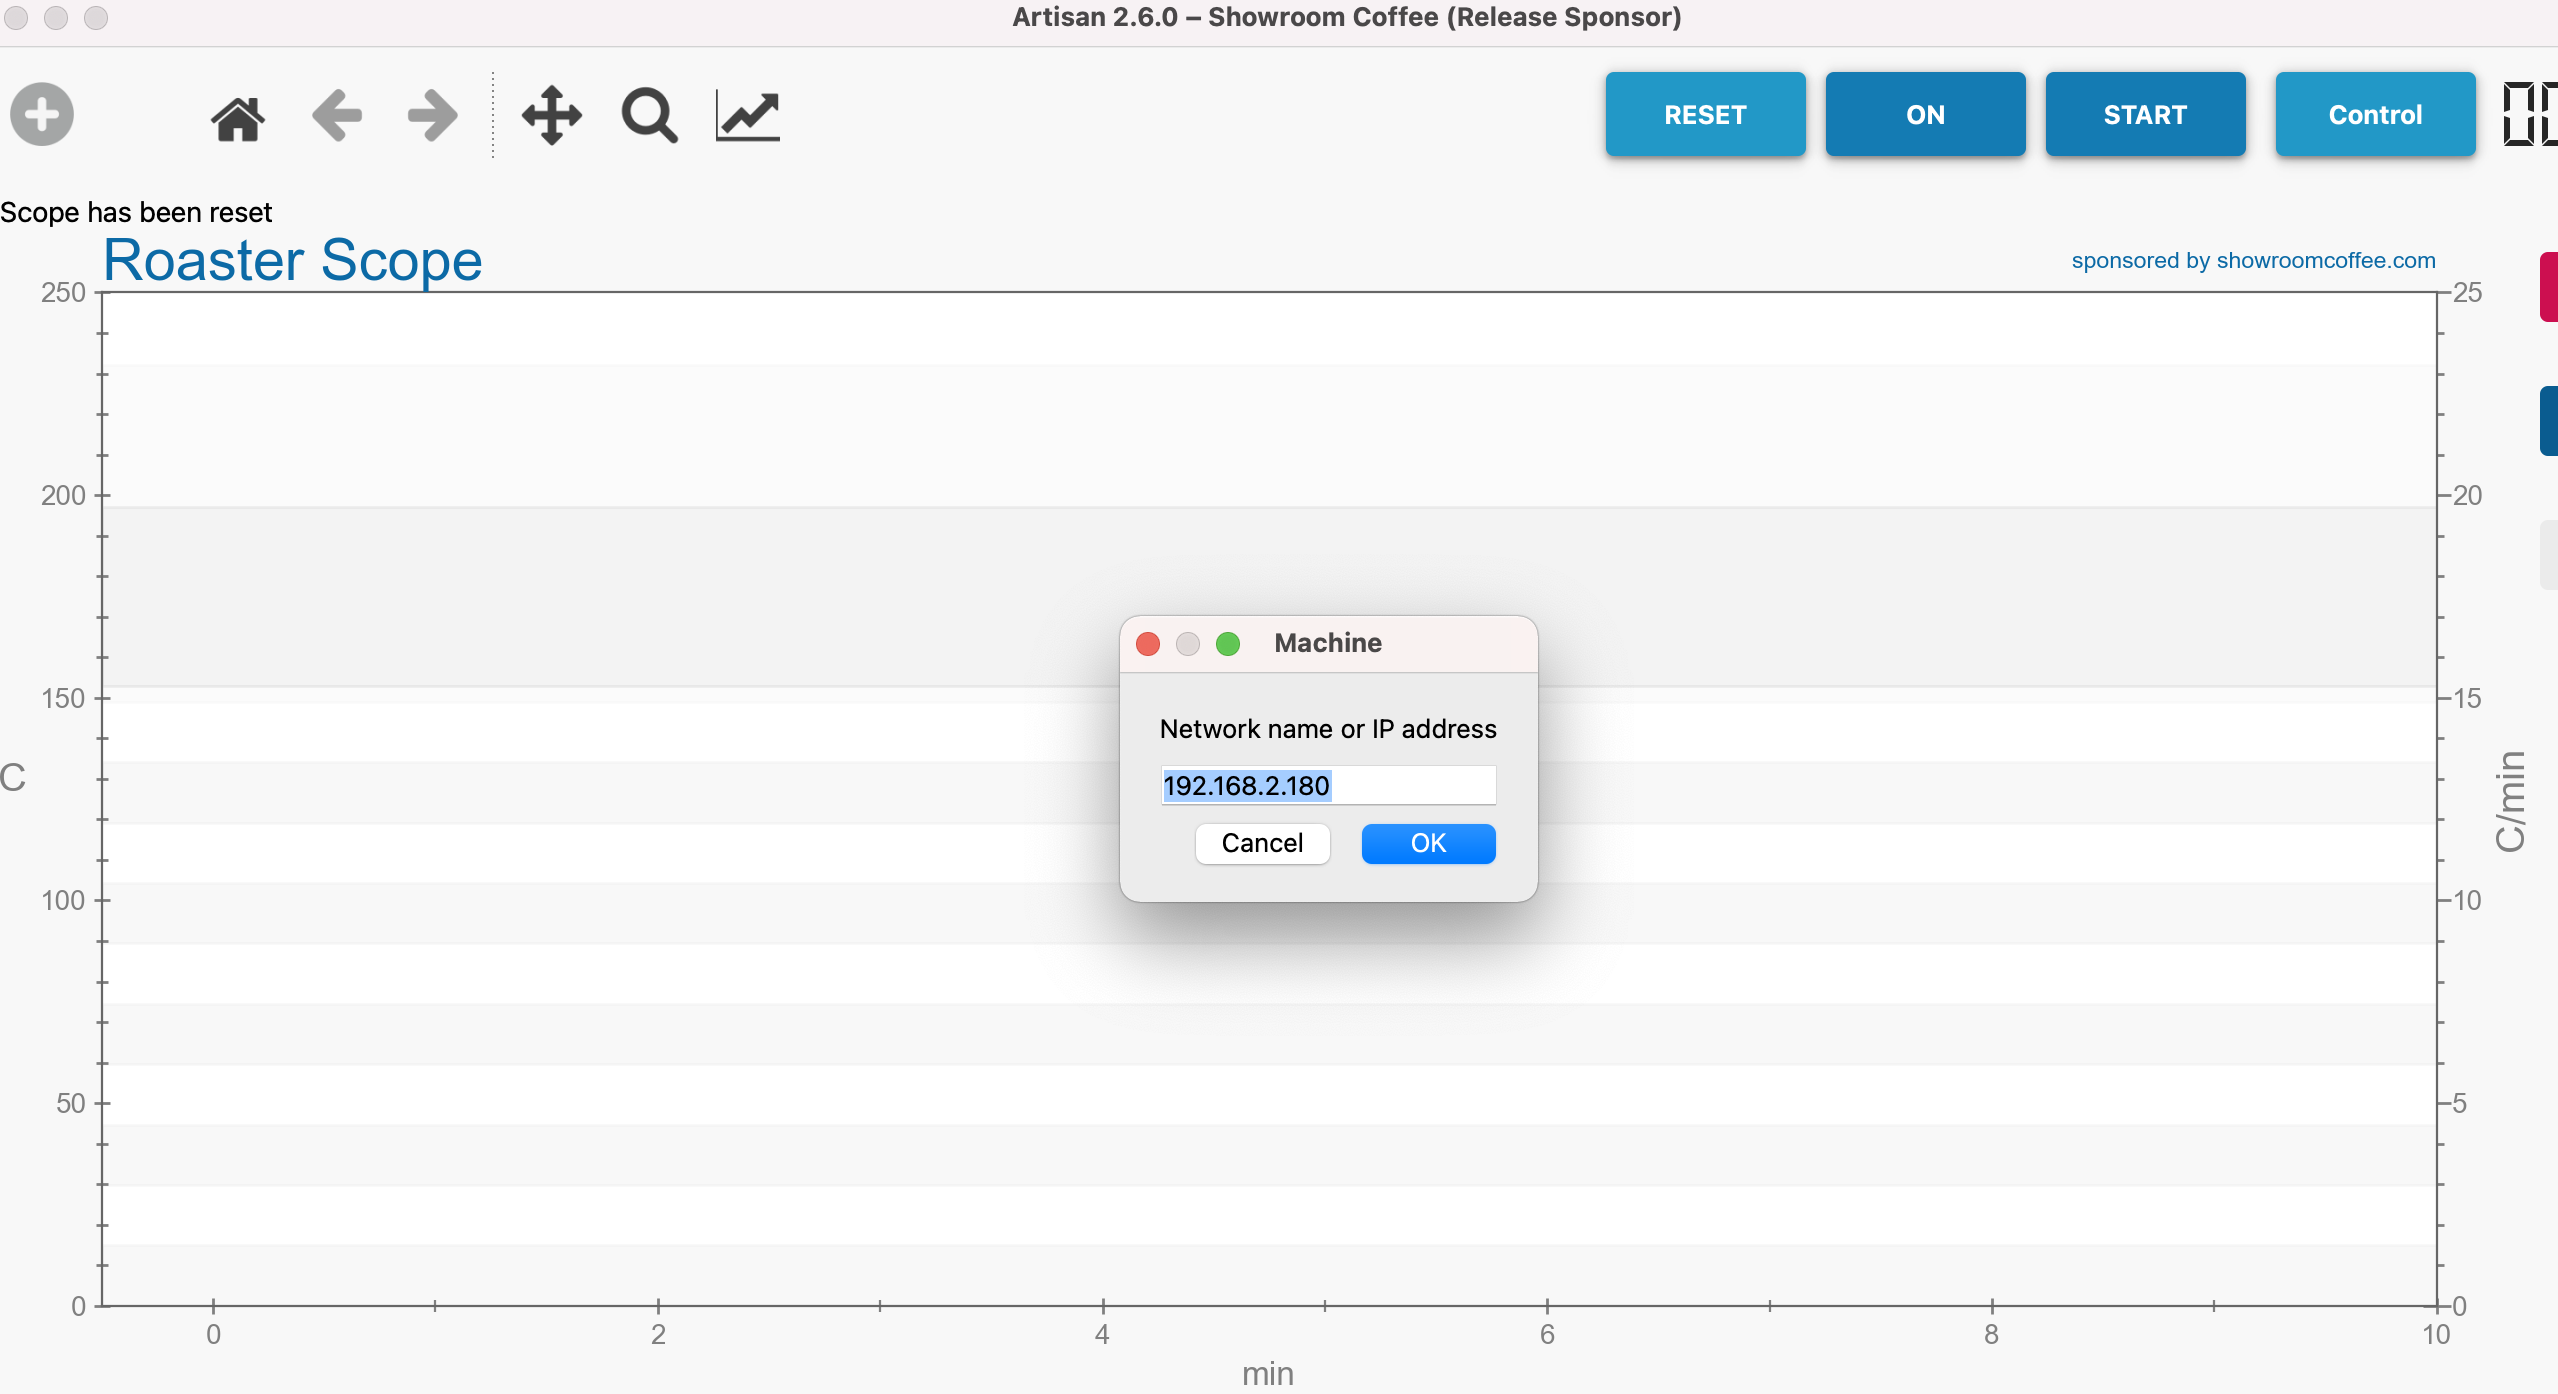Select the pan axes cross-arrow tool
2558x1394 pixels.
(x=551, y=116)
